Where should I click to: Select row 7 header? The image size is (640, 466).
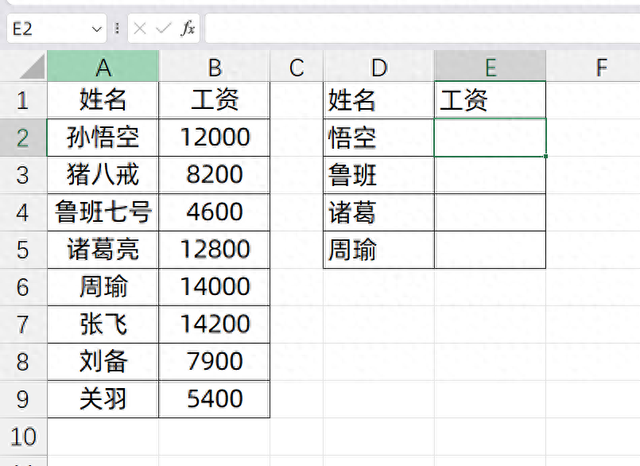(23, 325)
